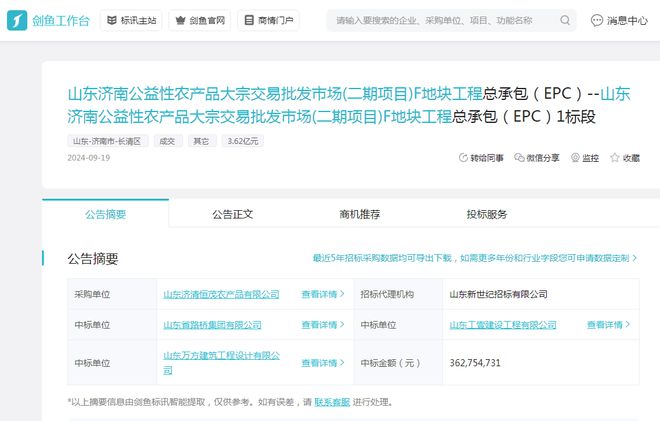This screenshot has height=421, width=660.
Task: Switch to the 商机推荐 tab
Action: pyautogui.click(x=360, y=214)
